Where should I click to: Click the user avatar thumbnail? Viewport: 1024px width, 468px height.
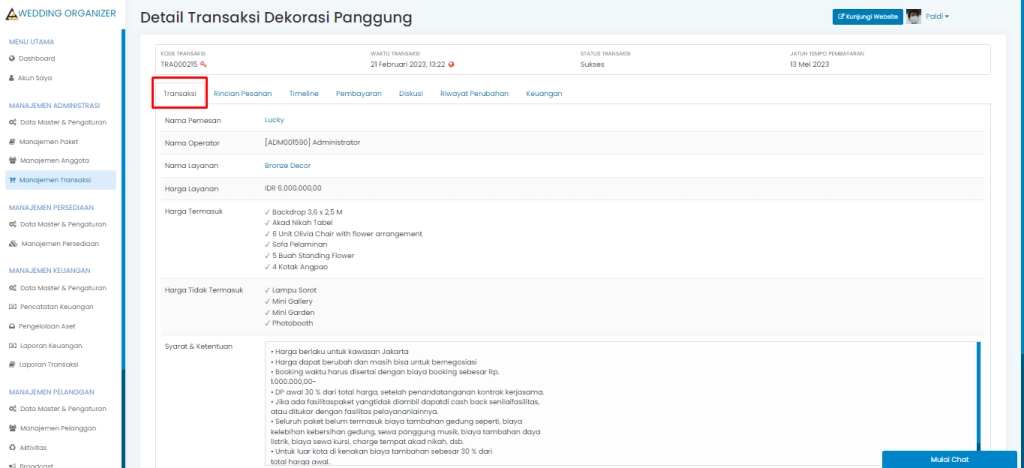point(913,16)
